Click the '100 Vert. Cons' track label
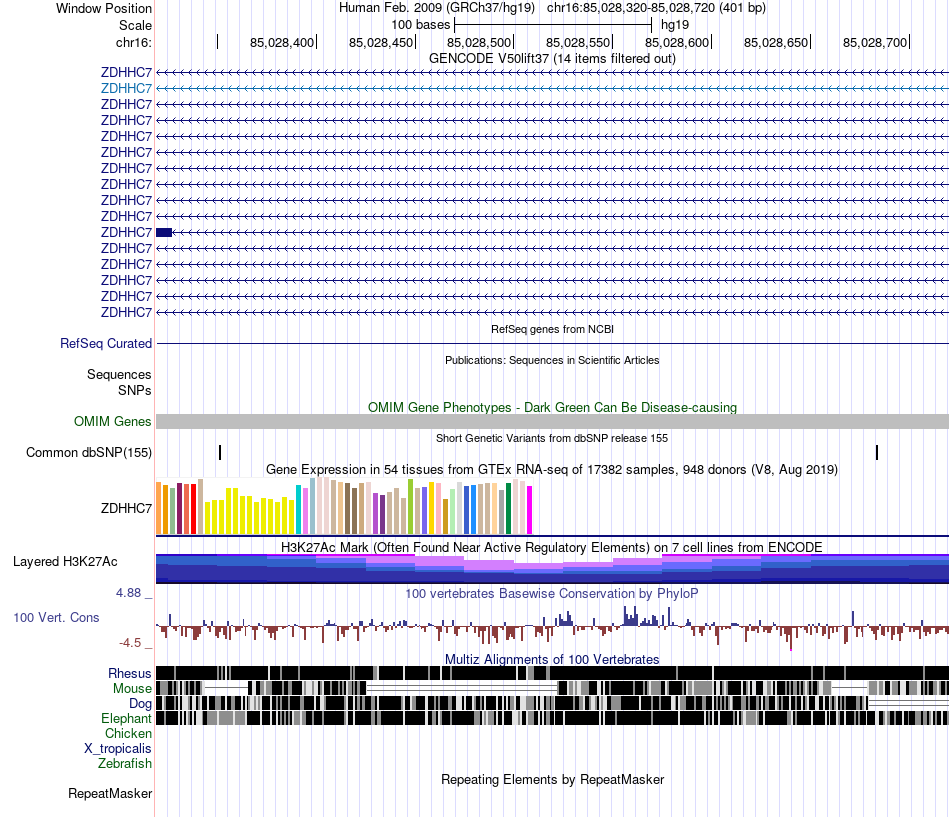This screenshot has height=817, width=950. pyautogui.click(x=56, y=617)
